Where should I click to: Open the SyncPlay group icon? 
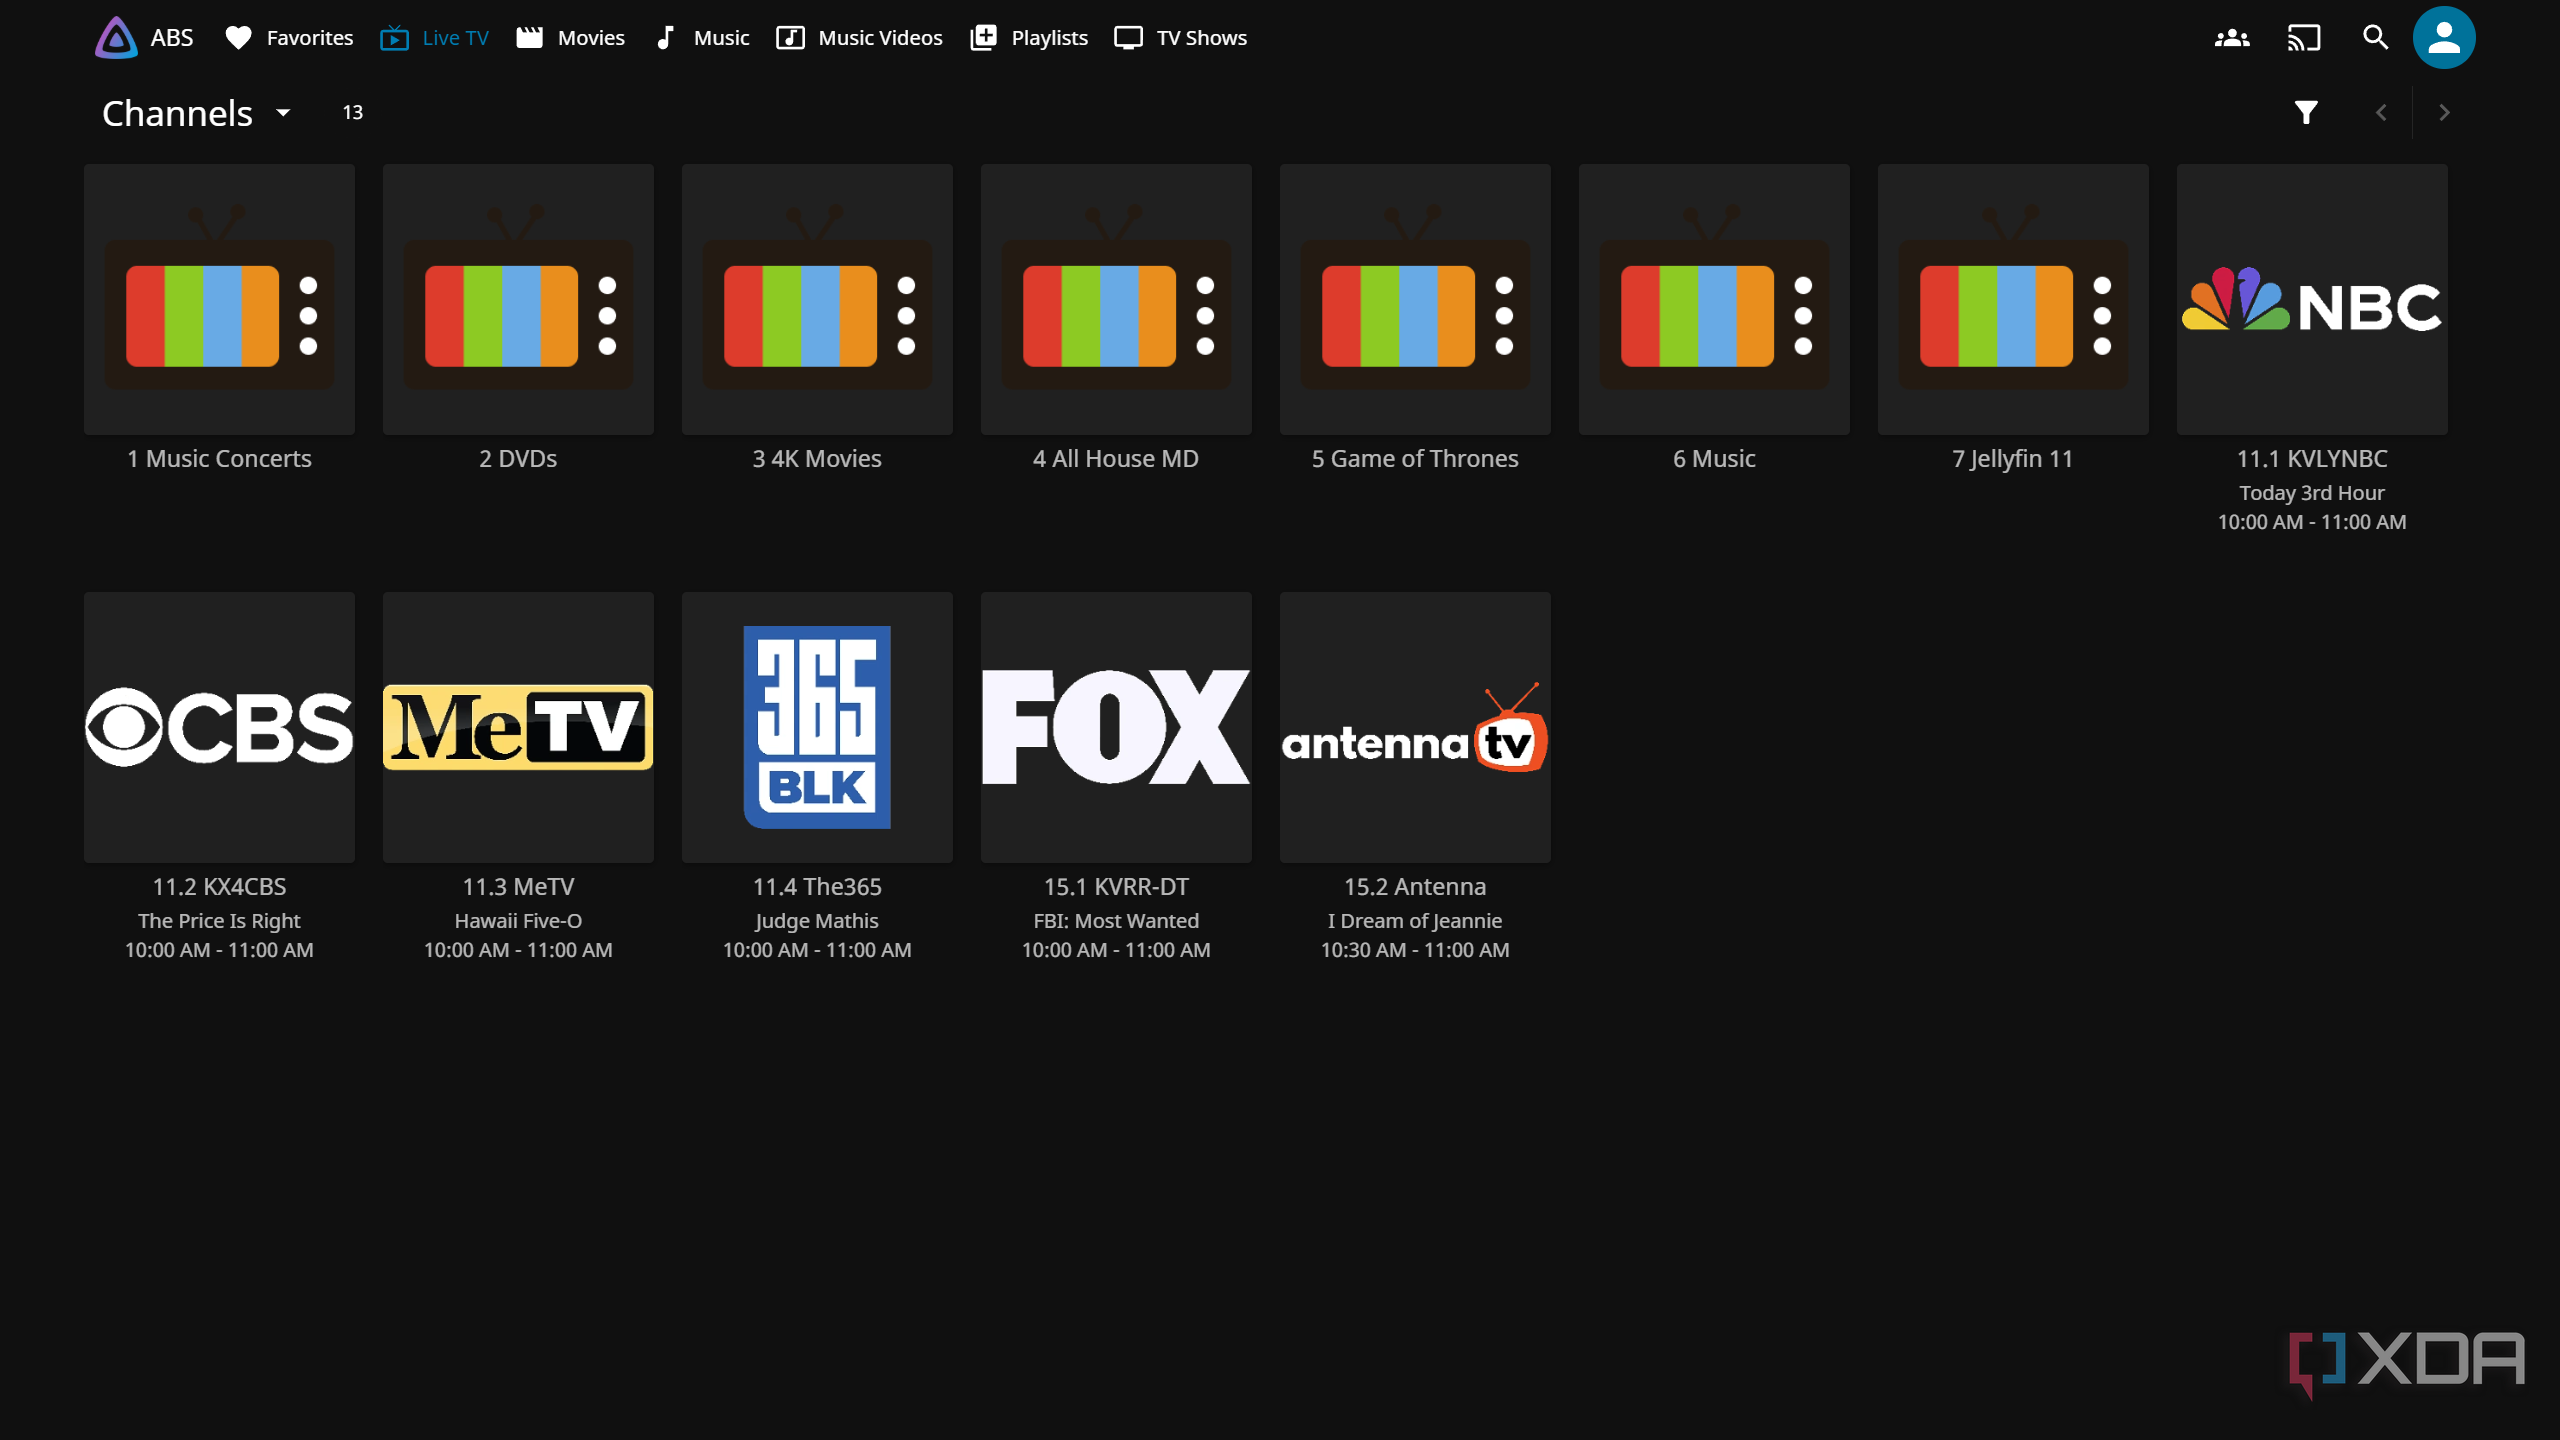(2232, 38)
